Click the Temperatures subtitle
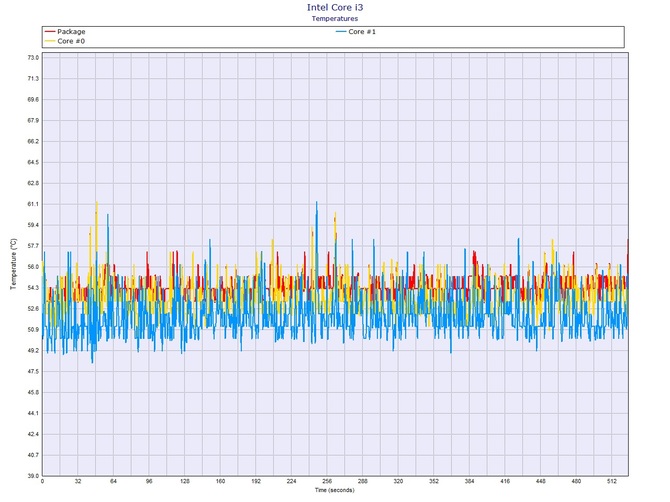This screenshot has width=670, height=502. (335, 18)
